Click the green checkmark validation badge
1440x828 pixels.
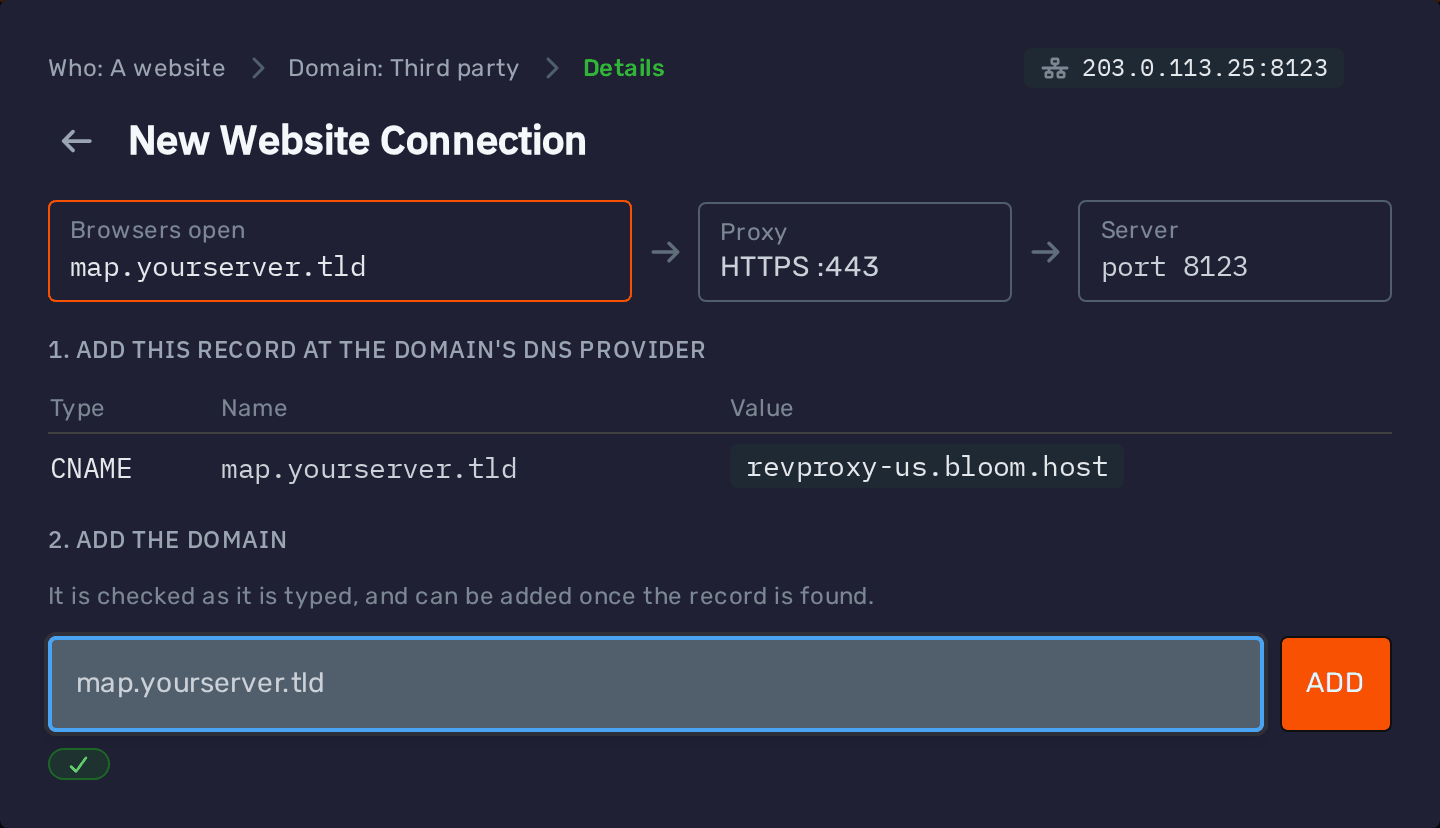pos(79,765)
